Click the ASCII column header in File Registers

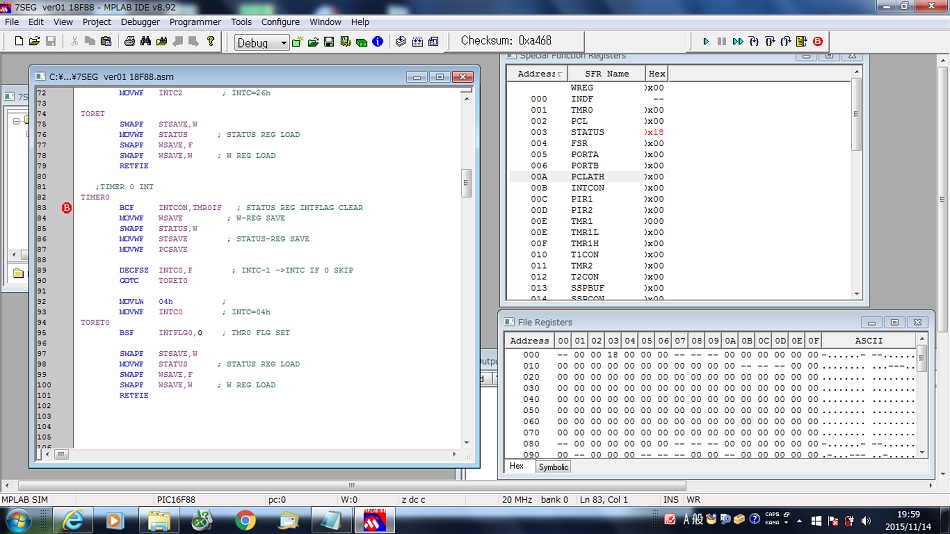click(868, 341)
